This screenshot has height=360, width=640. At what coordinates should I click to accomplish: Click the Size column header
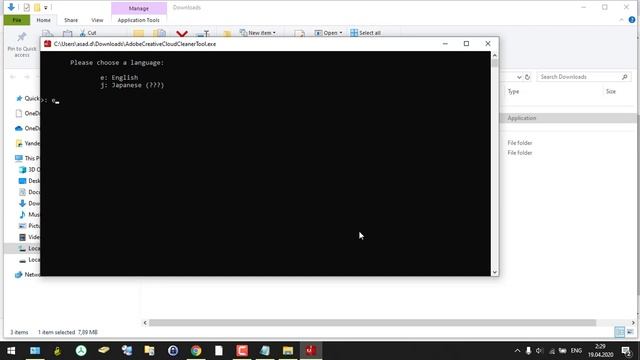[611, 91]
